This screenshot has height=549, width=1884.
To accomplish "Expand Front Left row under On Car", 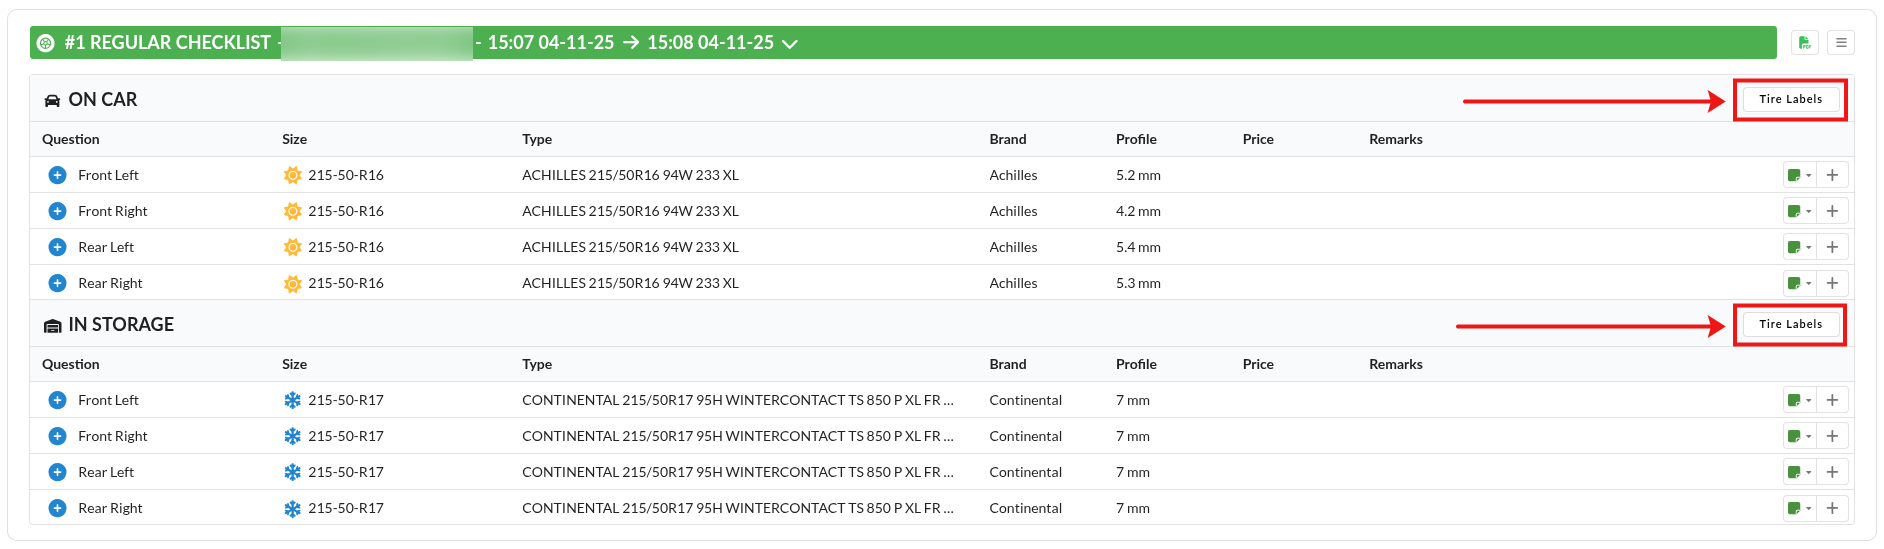I will [57, 175].
